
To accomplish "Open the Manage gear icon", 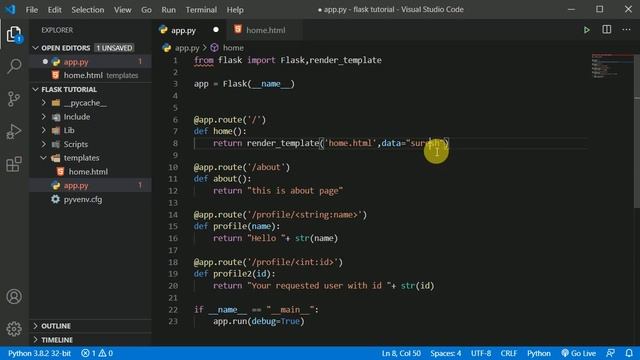I will [x=14, y=329].
